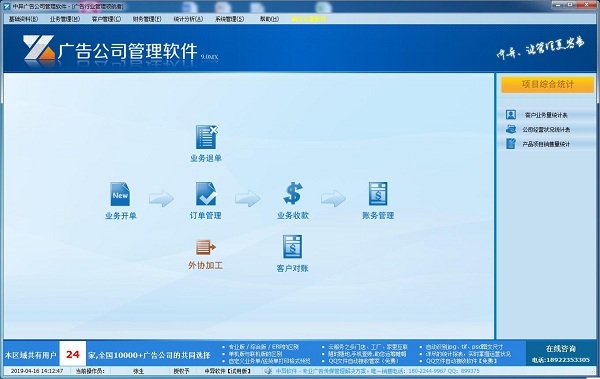Click the app logo icon in title bar

click(x=7, y=7)
